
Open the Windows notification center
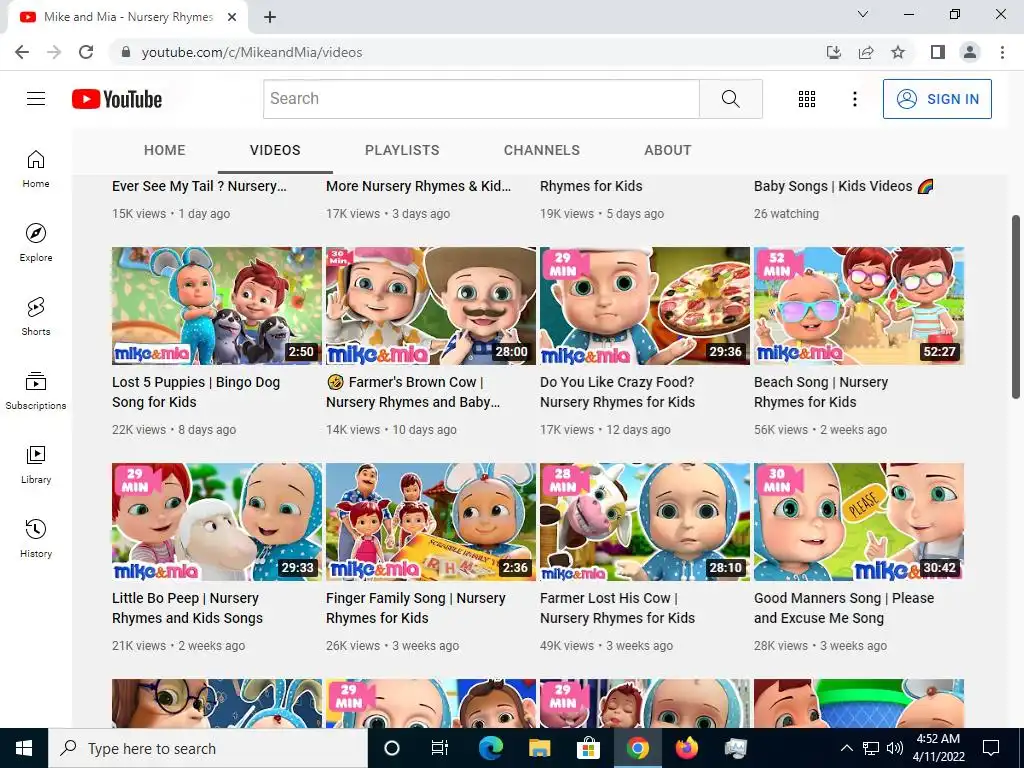(x=991, y=748)
